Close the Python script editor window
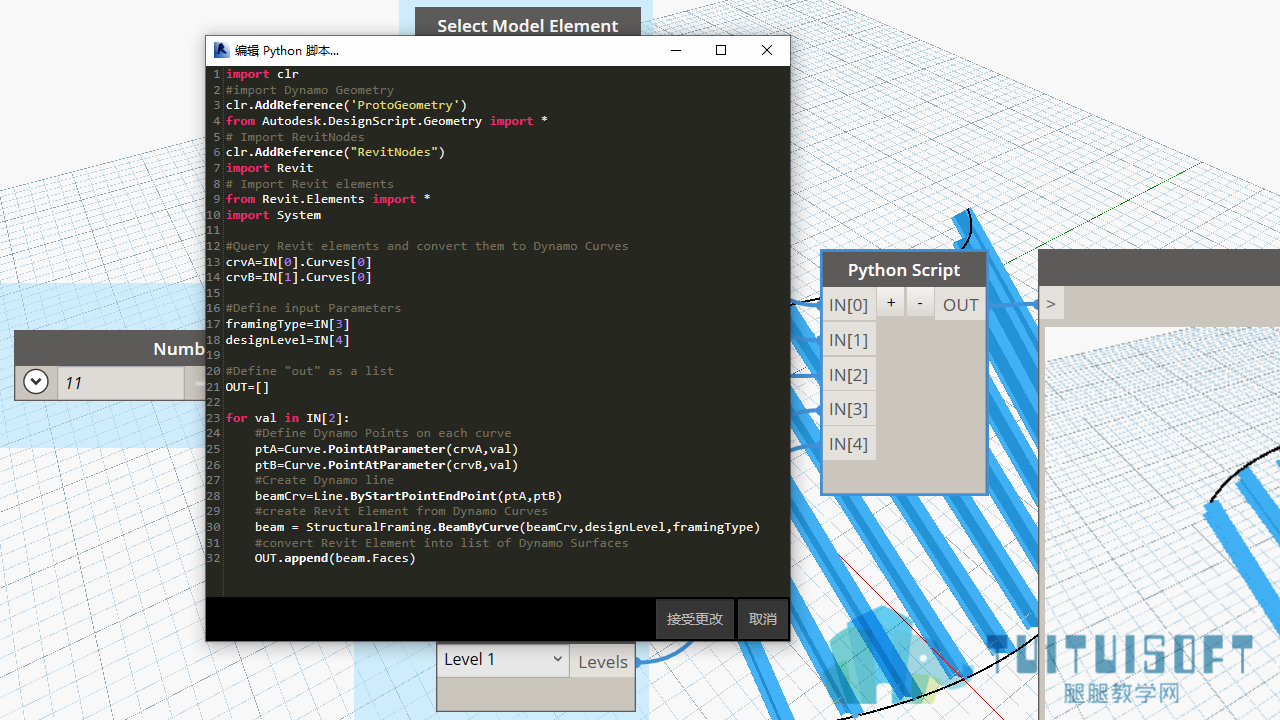1280x720 pixels. click(x=767, y=50)
